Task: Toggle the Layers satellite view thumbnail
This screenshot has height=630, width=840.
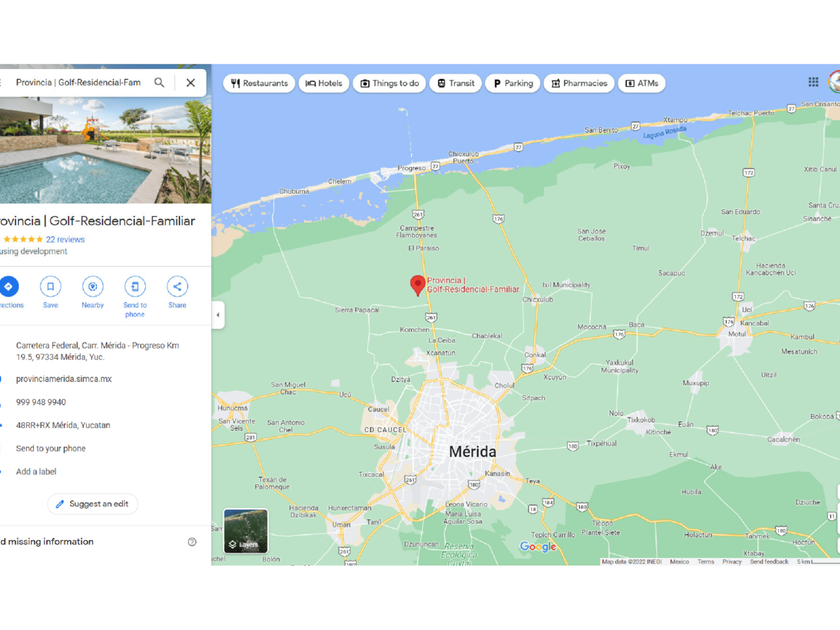Action: (245, 531)
